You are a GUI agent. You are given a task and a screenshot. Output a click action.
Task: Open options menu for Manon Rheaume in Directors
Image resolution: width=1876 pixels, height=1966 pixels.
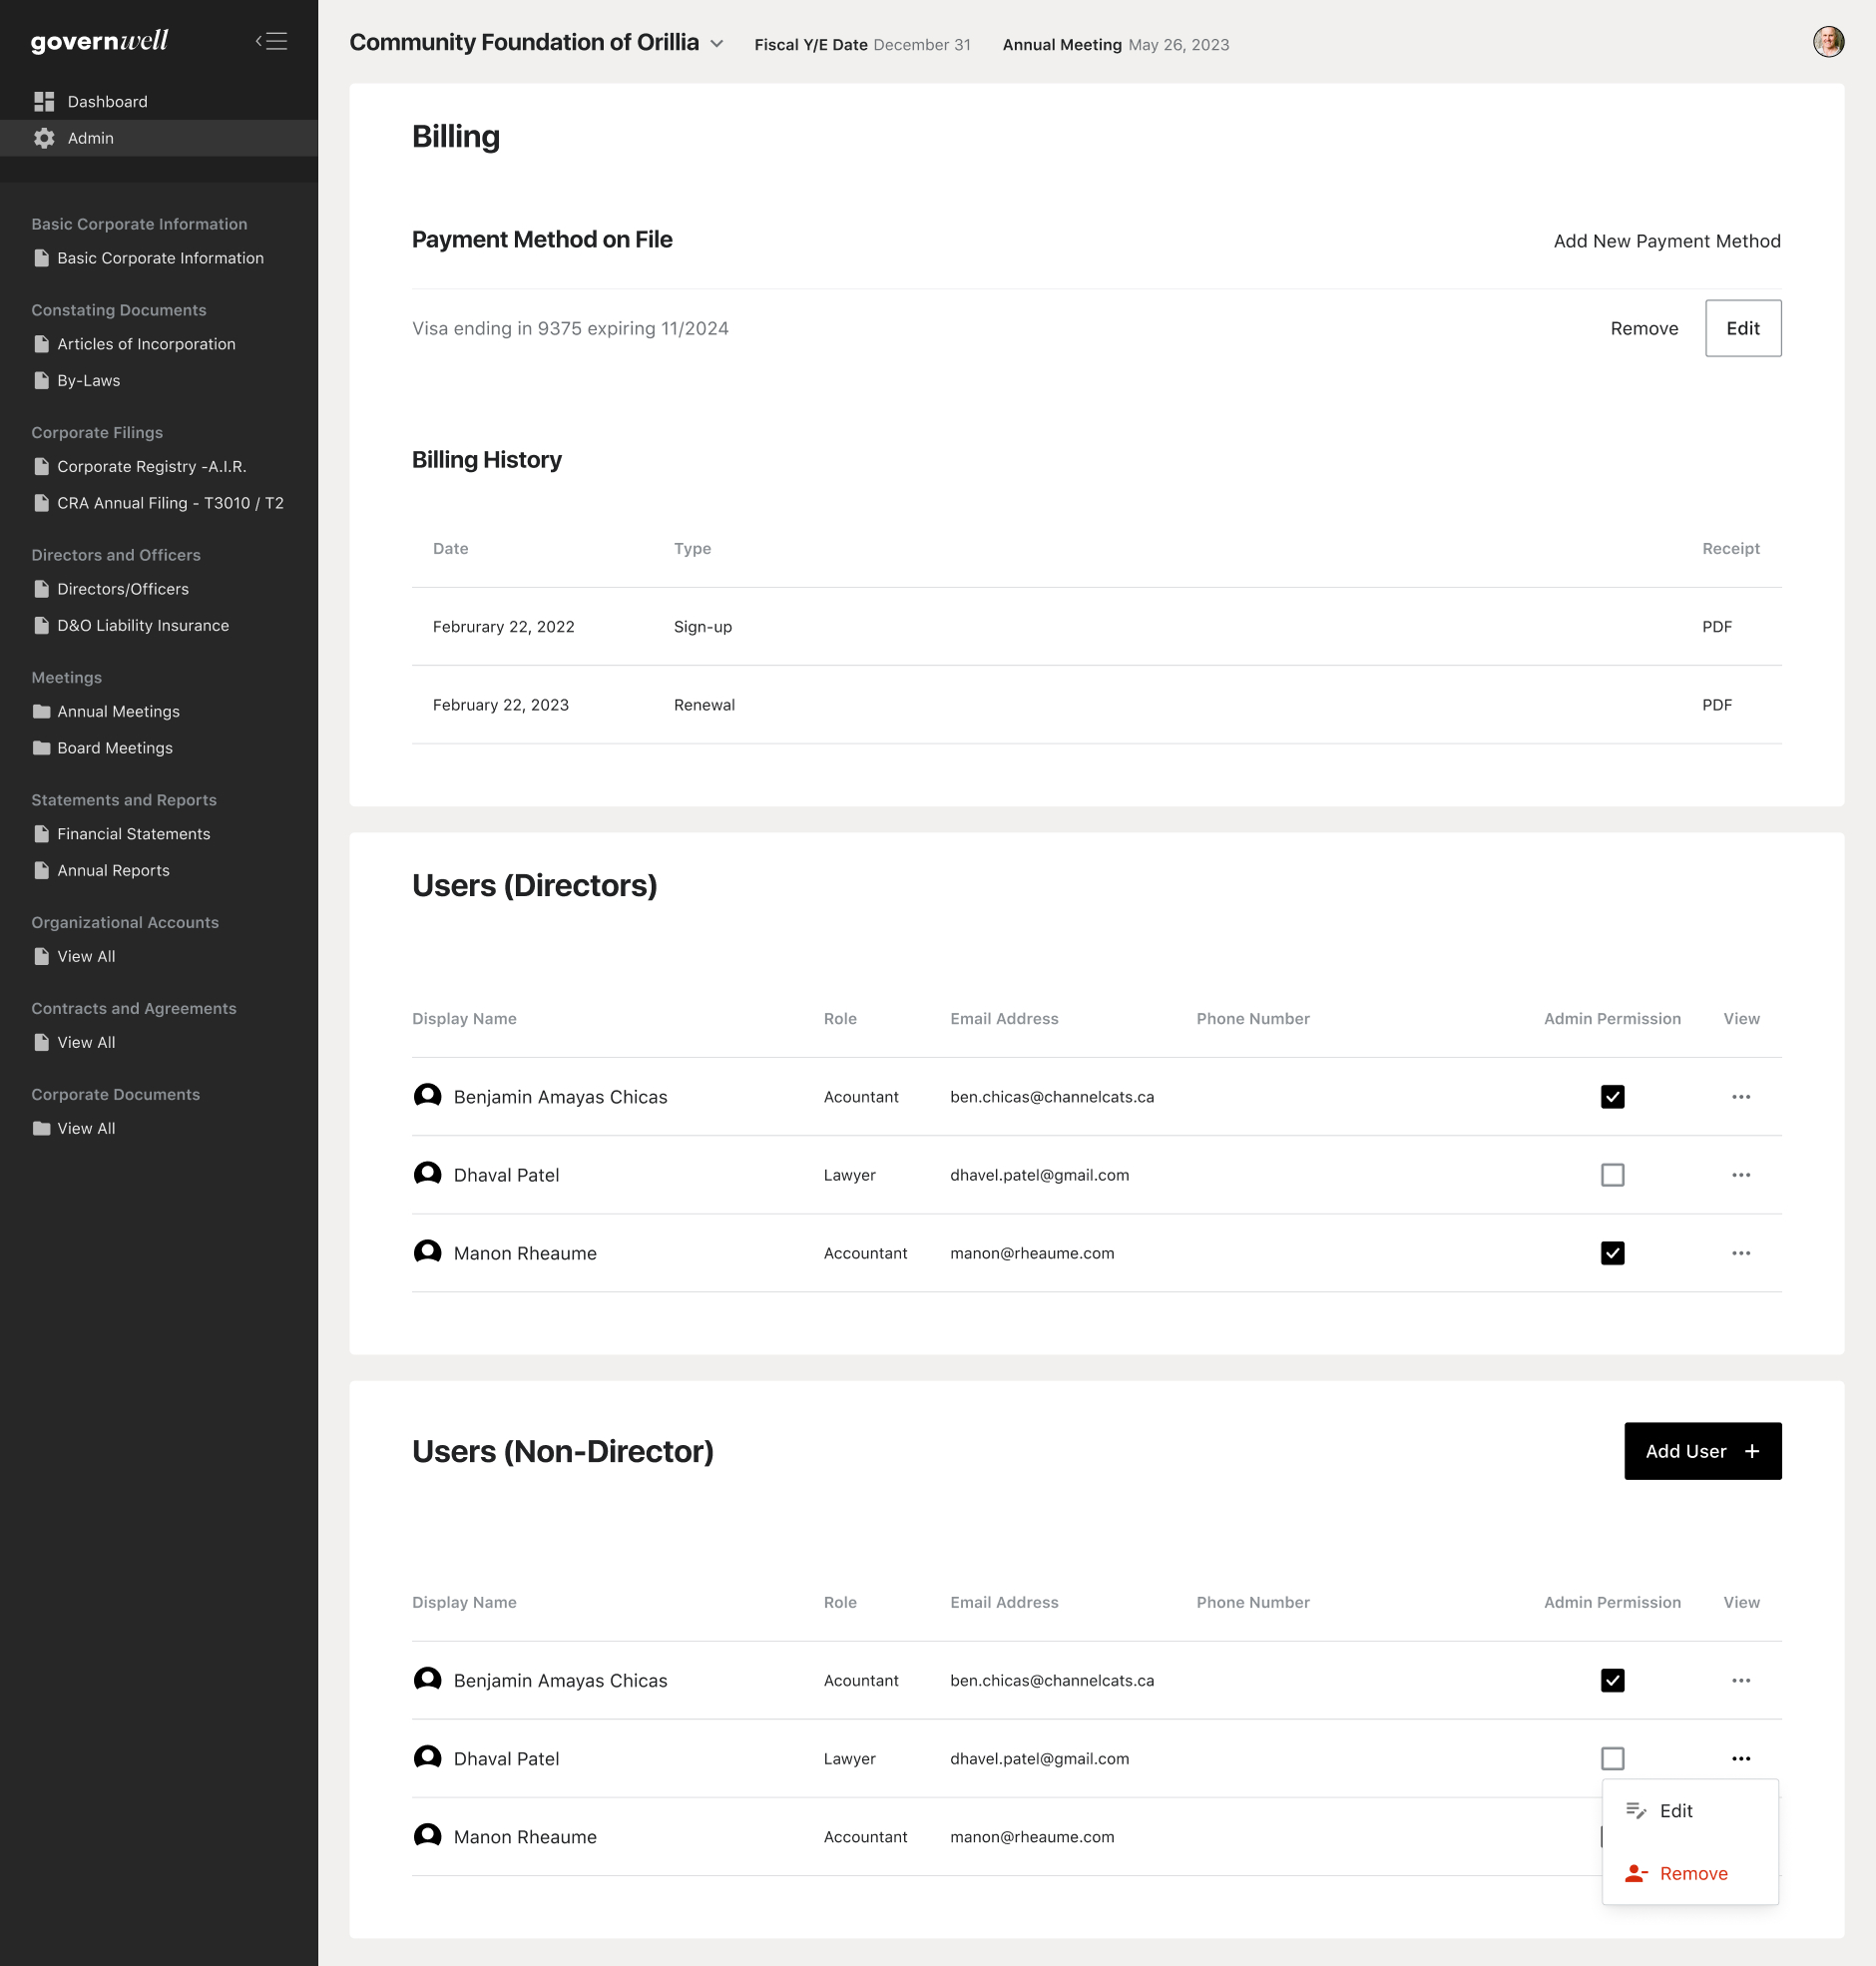tap(1740, 1253)
